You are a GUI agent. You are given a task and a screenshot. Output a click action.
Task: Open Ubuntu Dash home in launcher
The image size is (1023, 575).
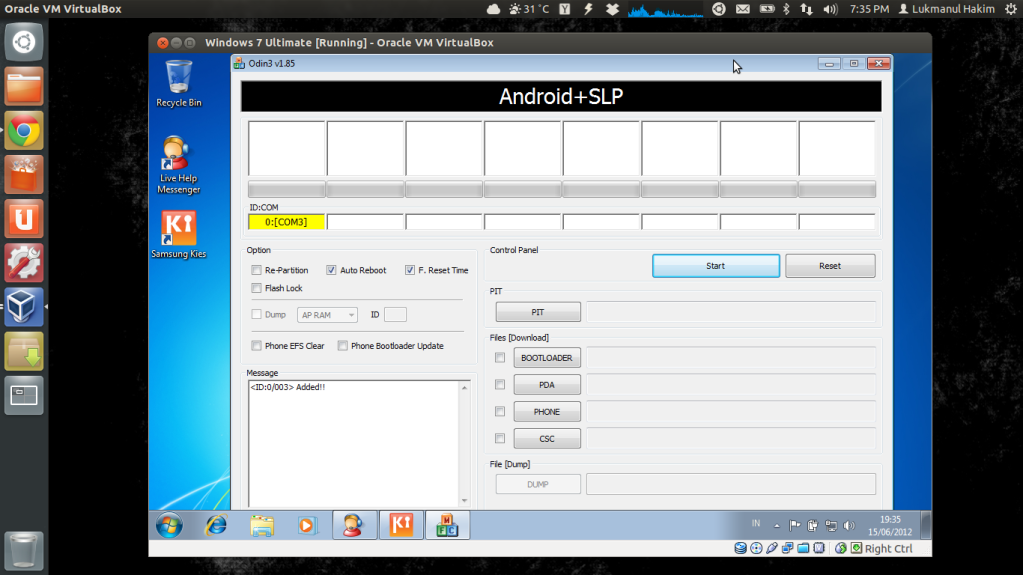tap(24, 42)
